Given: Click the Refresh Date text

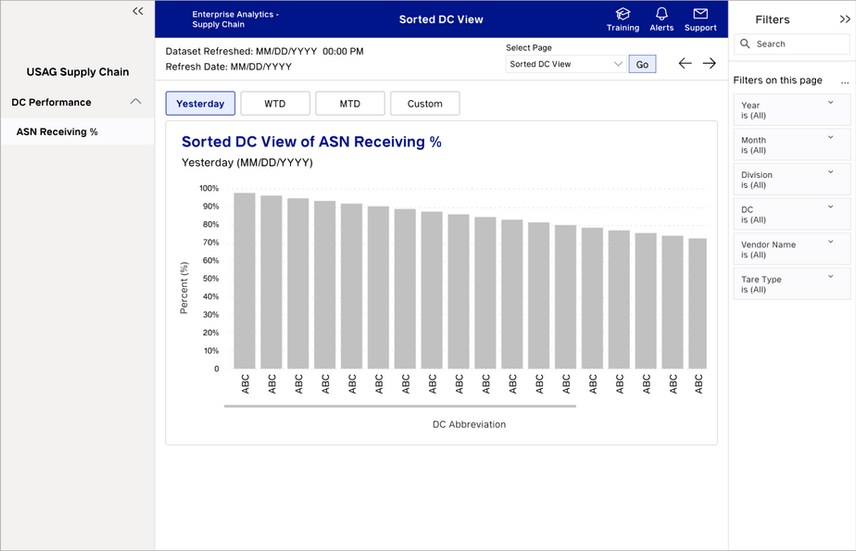Looking at the screenshot, I should 228,67.
